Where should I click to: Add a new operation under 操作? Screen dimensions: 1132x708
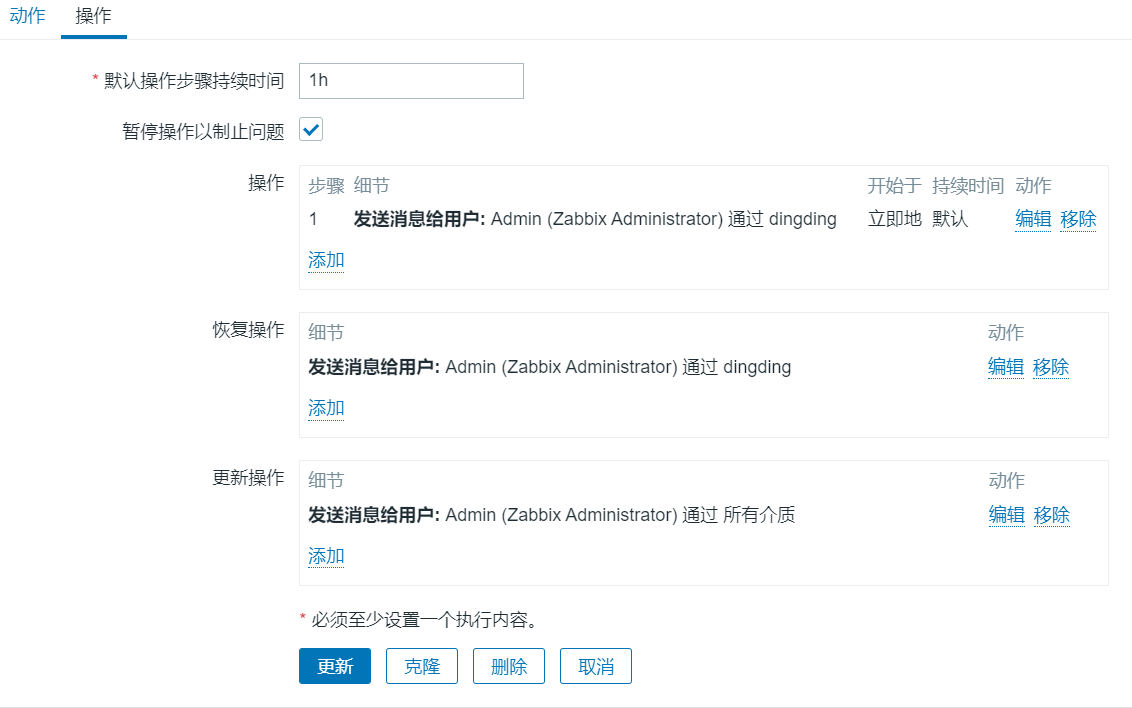[326, 260]
